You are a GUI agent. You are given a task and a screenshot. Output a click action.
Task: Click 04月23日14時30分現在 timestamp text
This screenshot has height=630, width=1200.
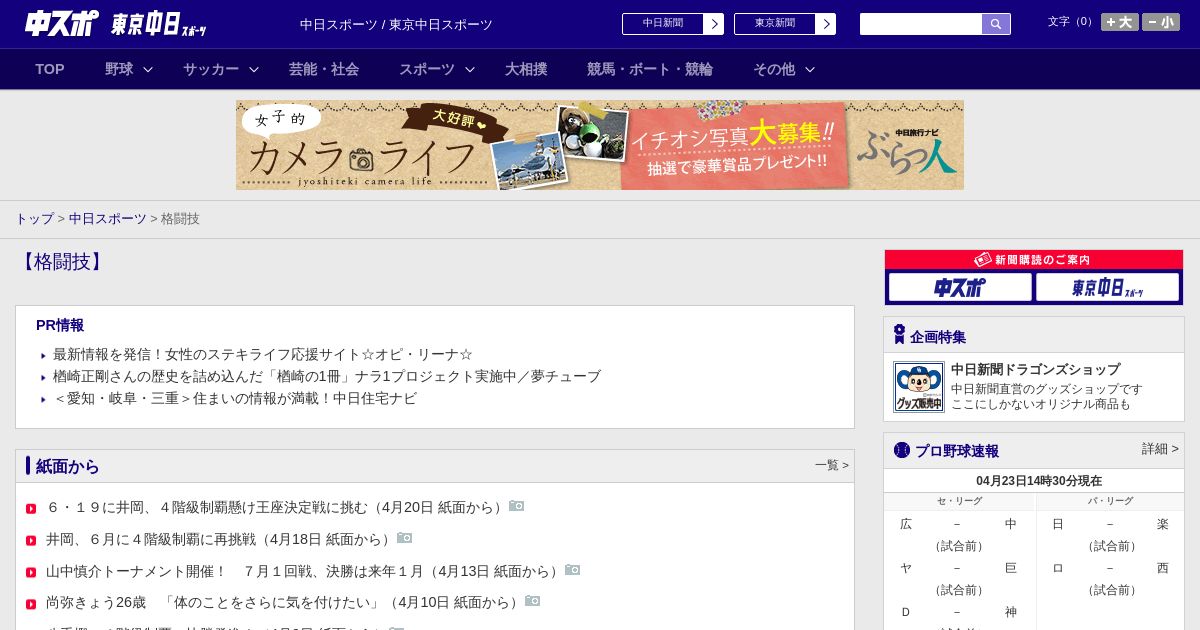pyautogui.click(x=1039, y=481)
